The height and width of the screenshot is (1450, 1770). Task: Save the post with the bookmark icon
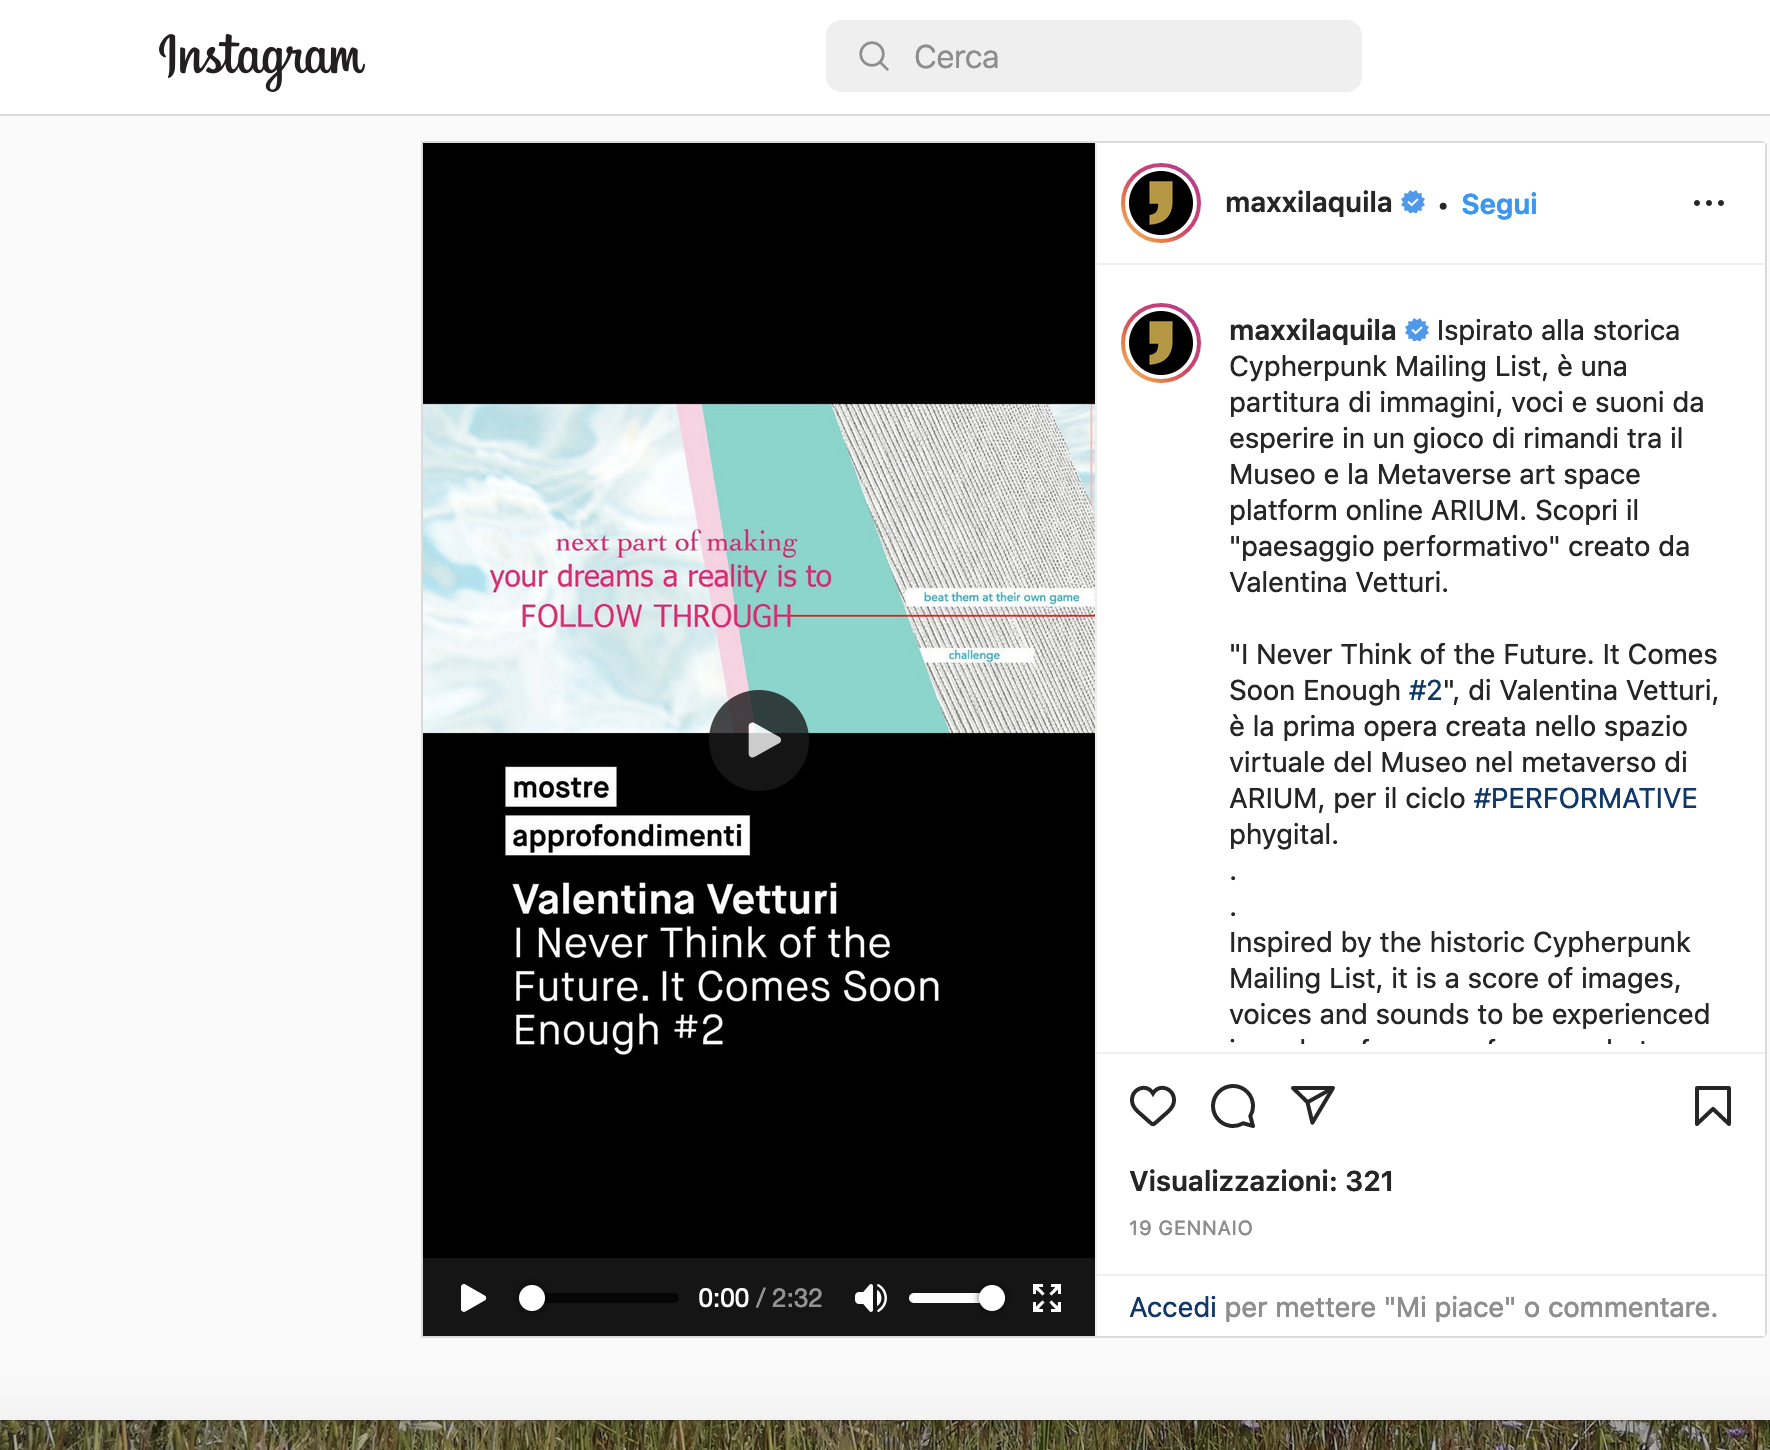[x=1712, y=1106]
